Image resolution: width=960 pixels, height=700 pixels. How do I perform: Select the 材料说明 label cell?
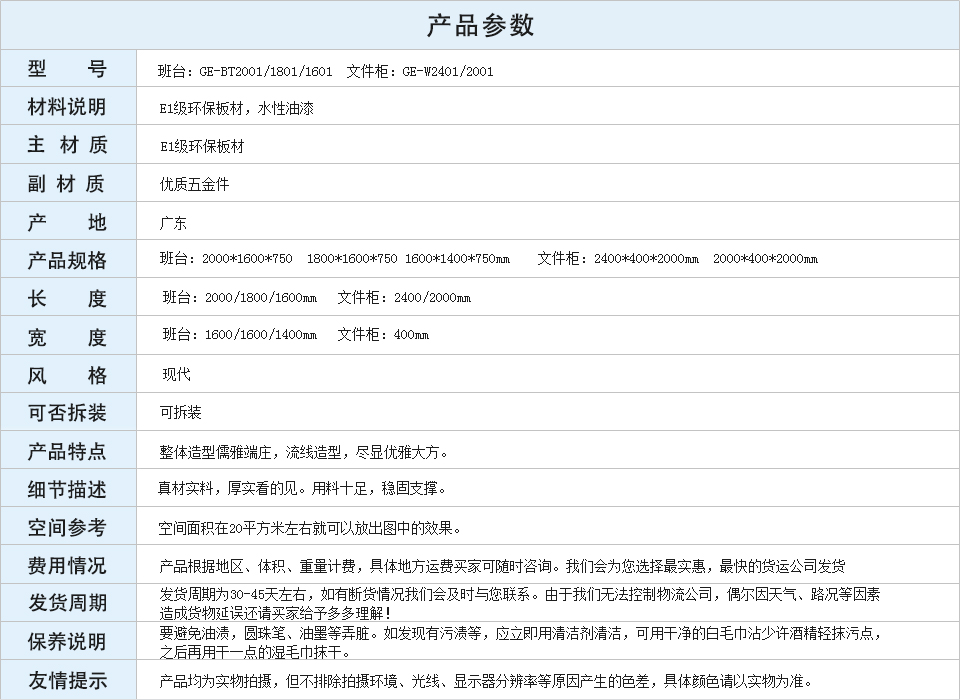coord(67,107)
